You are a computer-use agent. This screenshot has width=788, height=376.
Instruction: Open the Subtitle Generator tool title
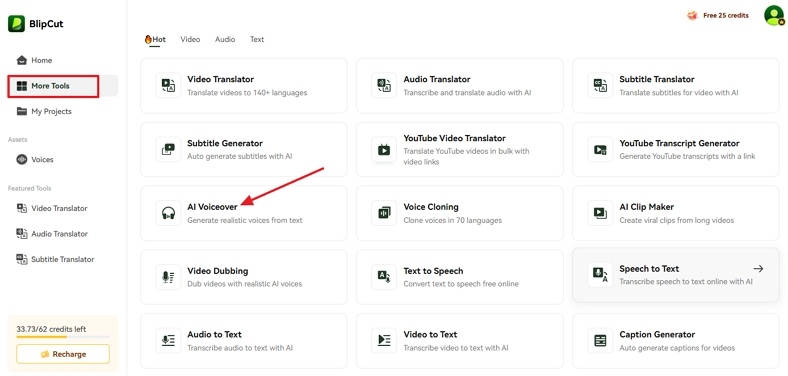[x=225, y=143]
